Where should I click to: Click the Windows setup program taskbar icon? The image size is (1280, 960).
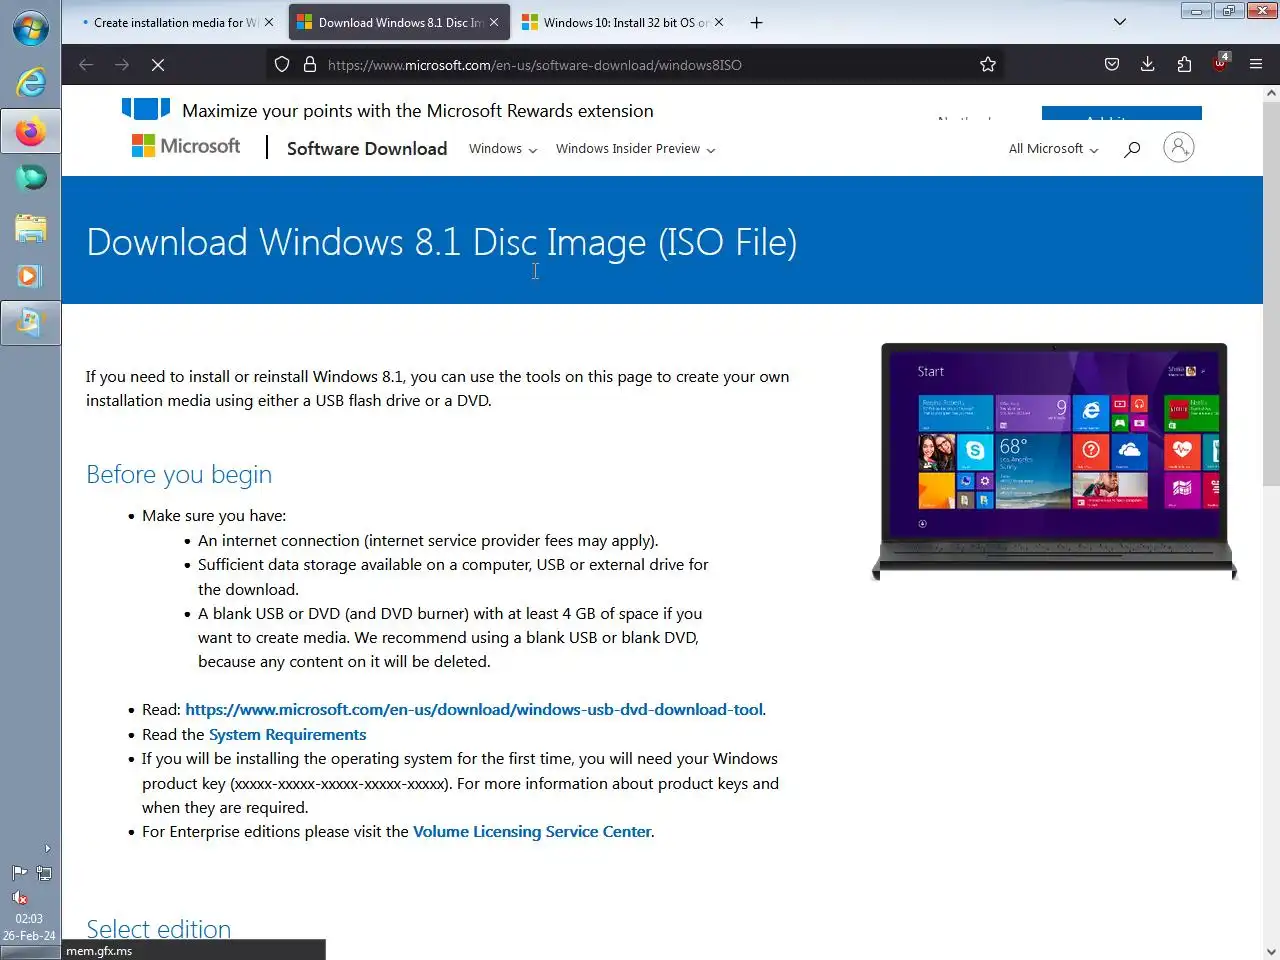click(30, 323)
